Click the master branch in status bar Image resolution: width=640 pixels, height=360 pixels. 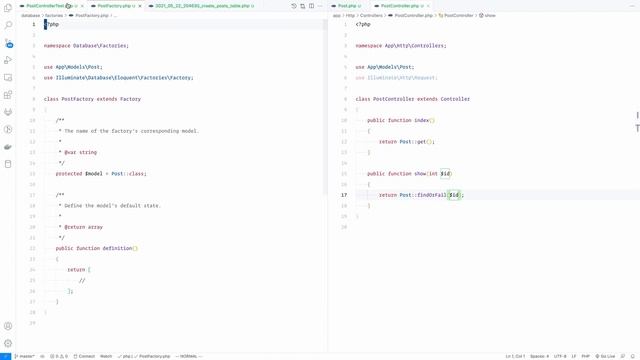coord(24,356)
